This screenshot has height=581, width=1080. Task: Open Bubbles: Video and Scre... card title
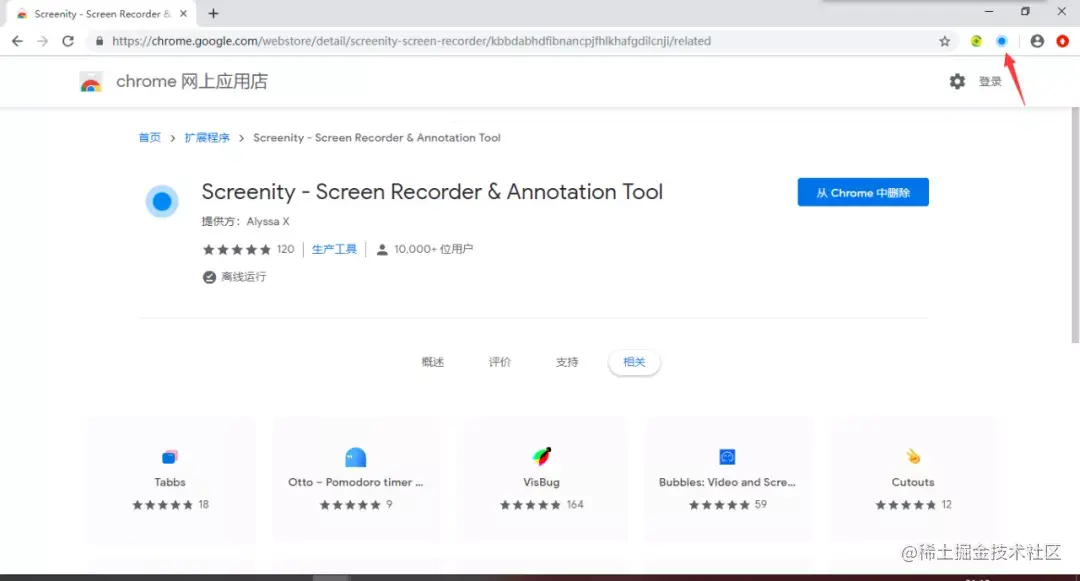click(x=727, y=483)
